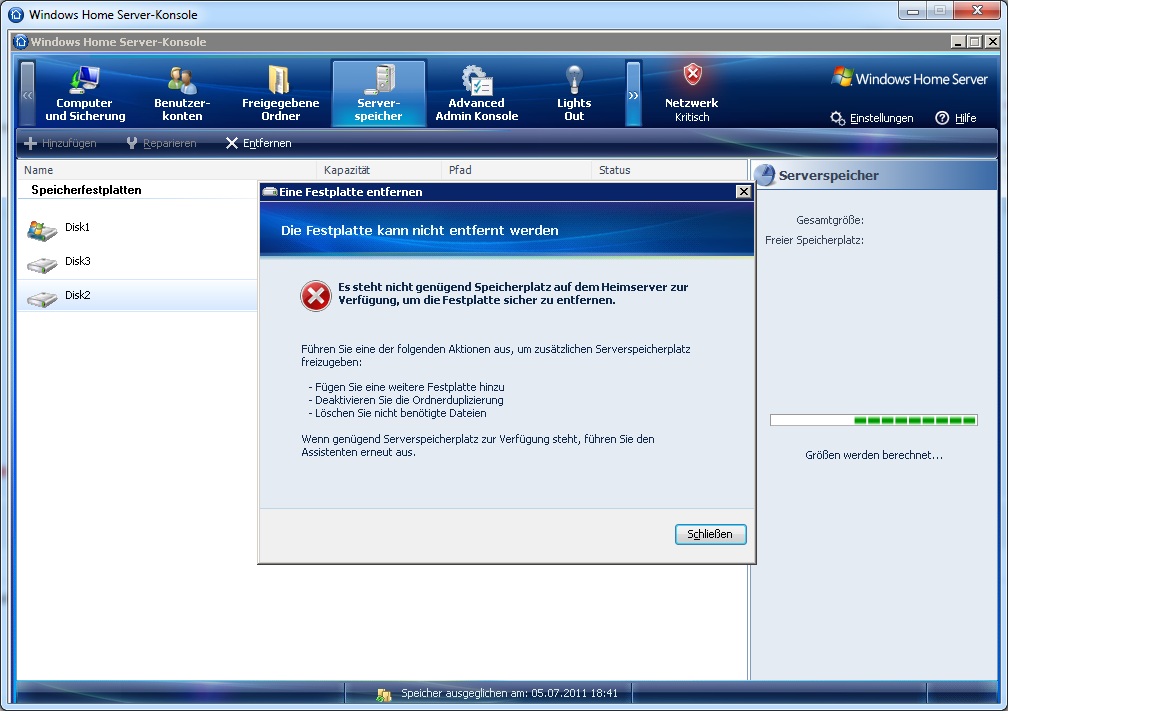Click the outer window title bar house icon

[x=15, y=14]
